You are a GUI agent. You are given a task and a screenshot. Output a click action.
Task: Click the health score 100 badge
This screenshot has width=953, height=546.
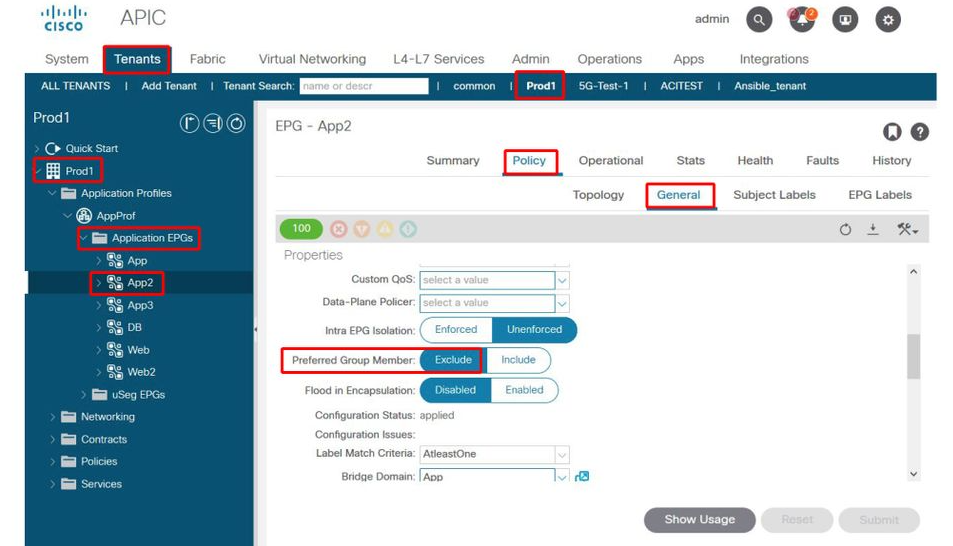301,229
